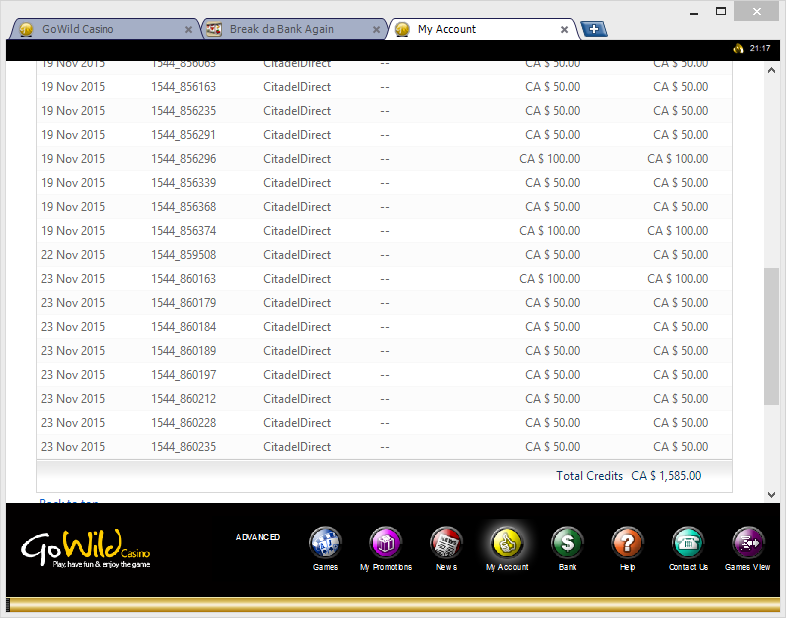This screenshot has height=618, width=786.
Task: Click transaction ID 1544_856374
Action: [x=183, y=231]
